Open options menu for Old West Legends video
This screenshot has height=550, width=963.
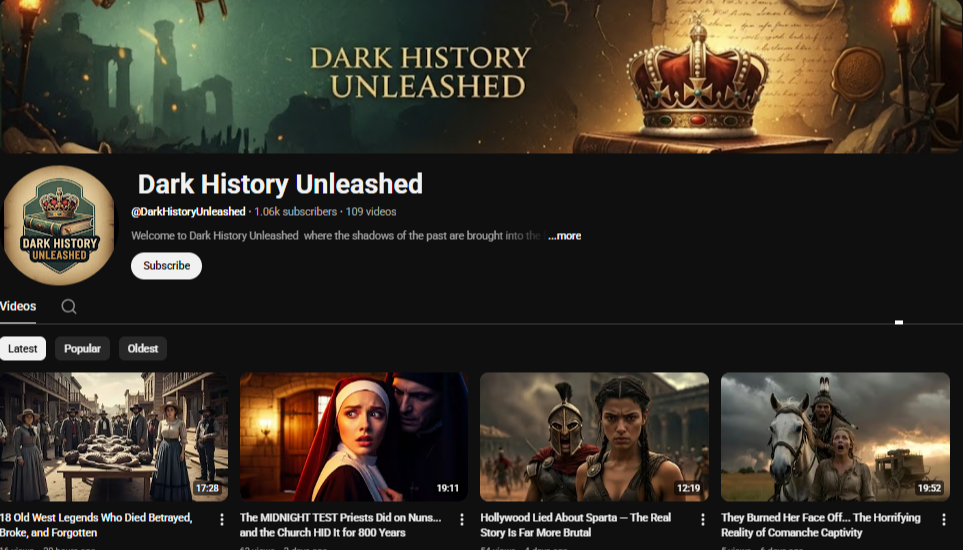221,520
